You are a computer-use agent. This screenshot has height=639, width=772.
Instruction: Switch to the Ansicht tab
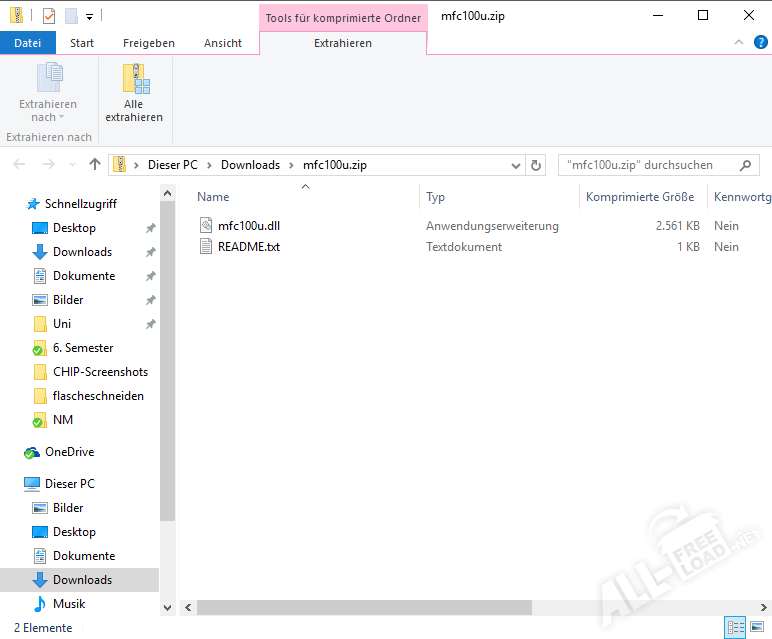point(222,43)
